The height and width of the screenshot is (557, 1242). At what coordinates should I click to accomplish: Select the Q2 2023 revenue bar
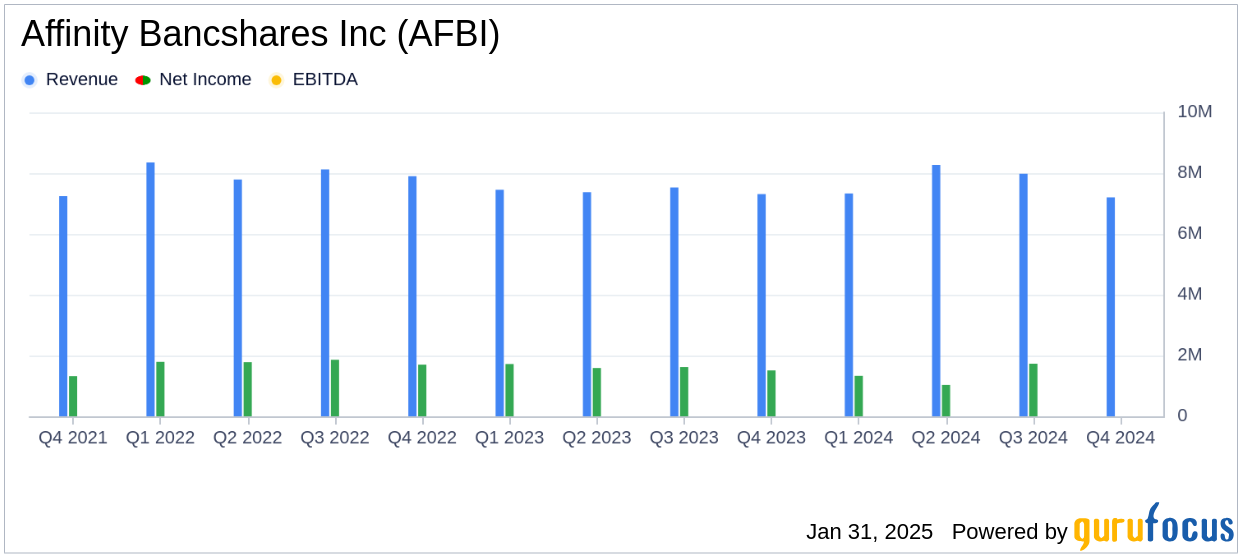pyautogui.click(x=587, y=304)
